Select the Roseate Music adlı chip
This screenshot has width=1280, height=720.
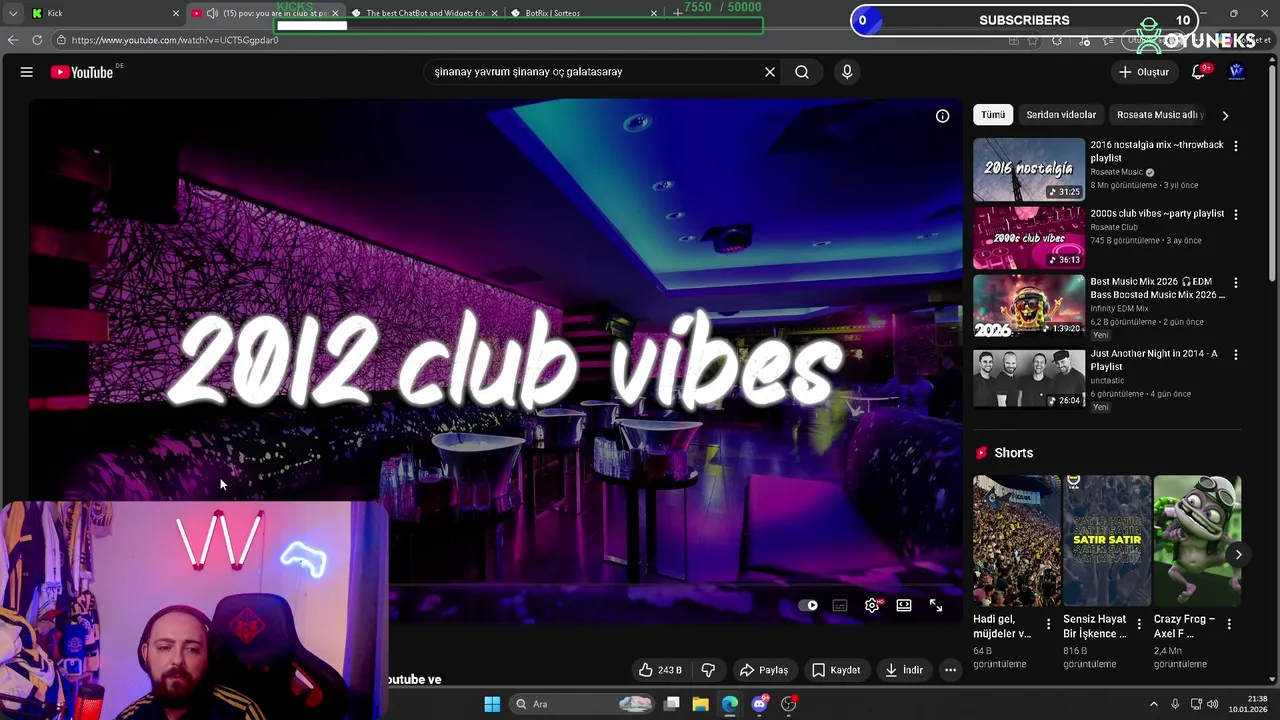[x=1159, y=115]
